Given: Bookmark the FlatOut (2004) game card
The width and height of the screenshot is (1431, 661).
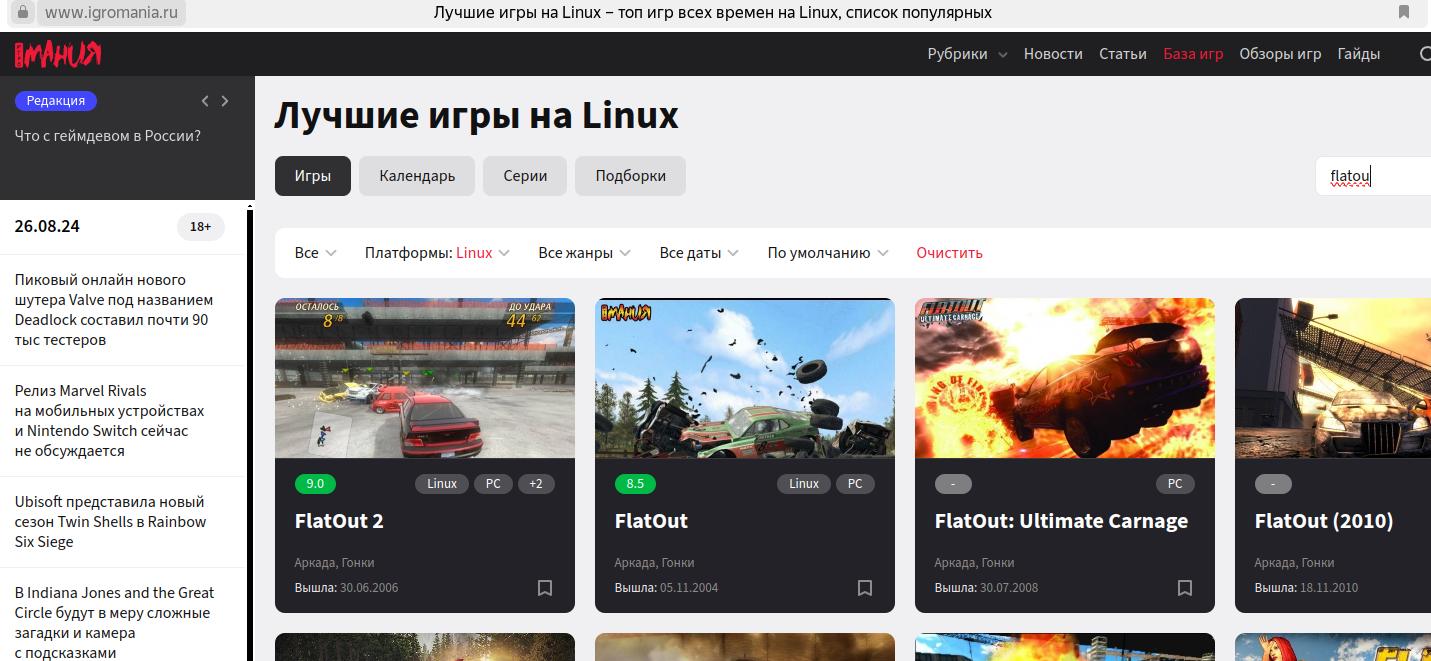Looking at the screenshot, I should coord(865,588).
